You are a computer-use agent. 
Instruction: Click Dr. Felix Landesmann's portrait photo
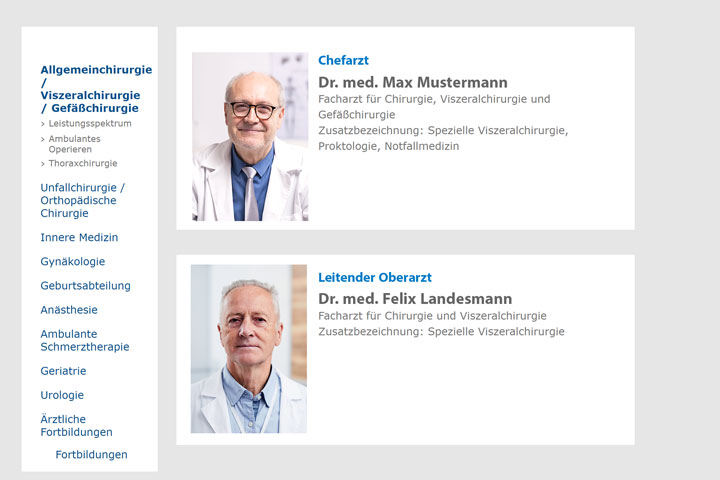click(x=249, y=349)
